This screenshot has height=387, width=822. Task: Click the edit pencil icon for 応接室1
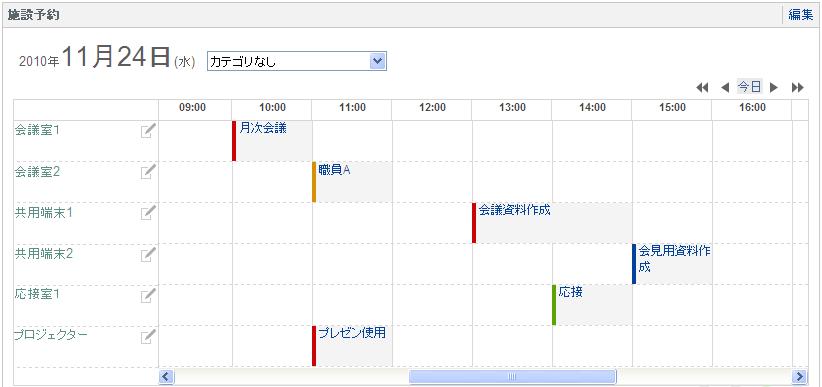(148, 295)
